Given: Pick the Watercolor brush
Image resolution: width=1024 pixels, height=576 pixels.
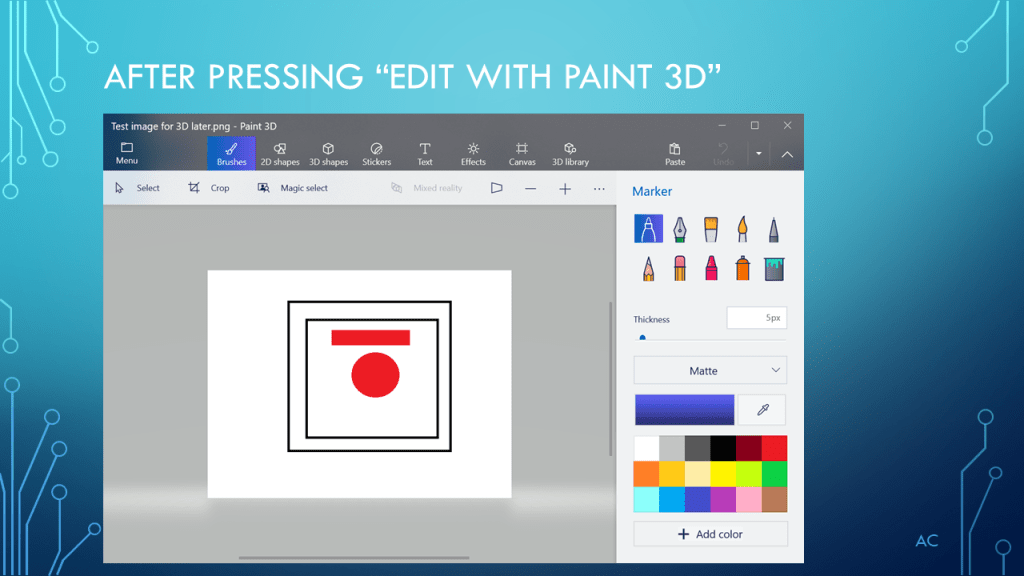Looking at the screenshot, I should [742, 229].
